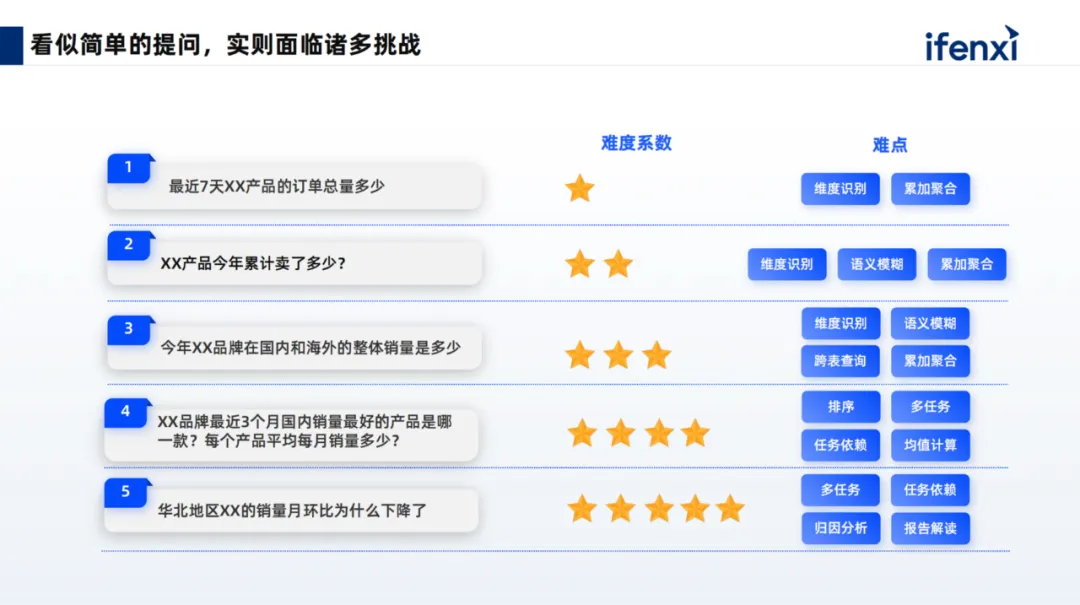Click the ifenxi logo
Viewport: 1080px width, 605px height.
click(x=971, y=44)
